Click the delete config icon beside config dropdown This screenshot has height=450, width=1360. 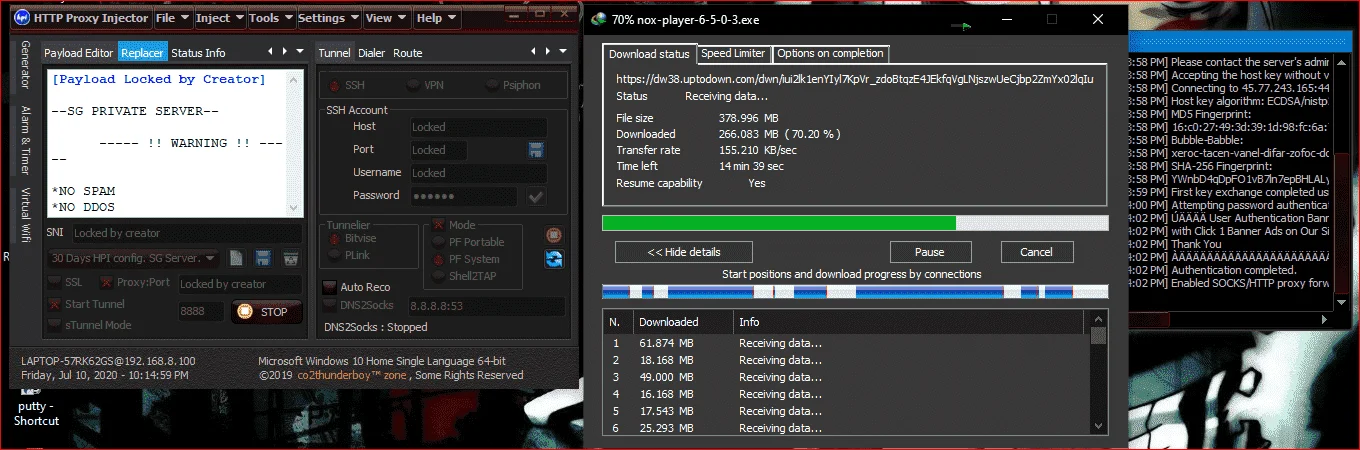(x=291, y=258)
